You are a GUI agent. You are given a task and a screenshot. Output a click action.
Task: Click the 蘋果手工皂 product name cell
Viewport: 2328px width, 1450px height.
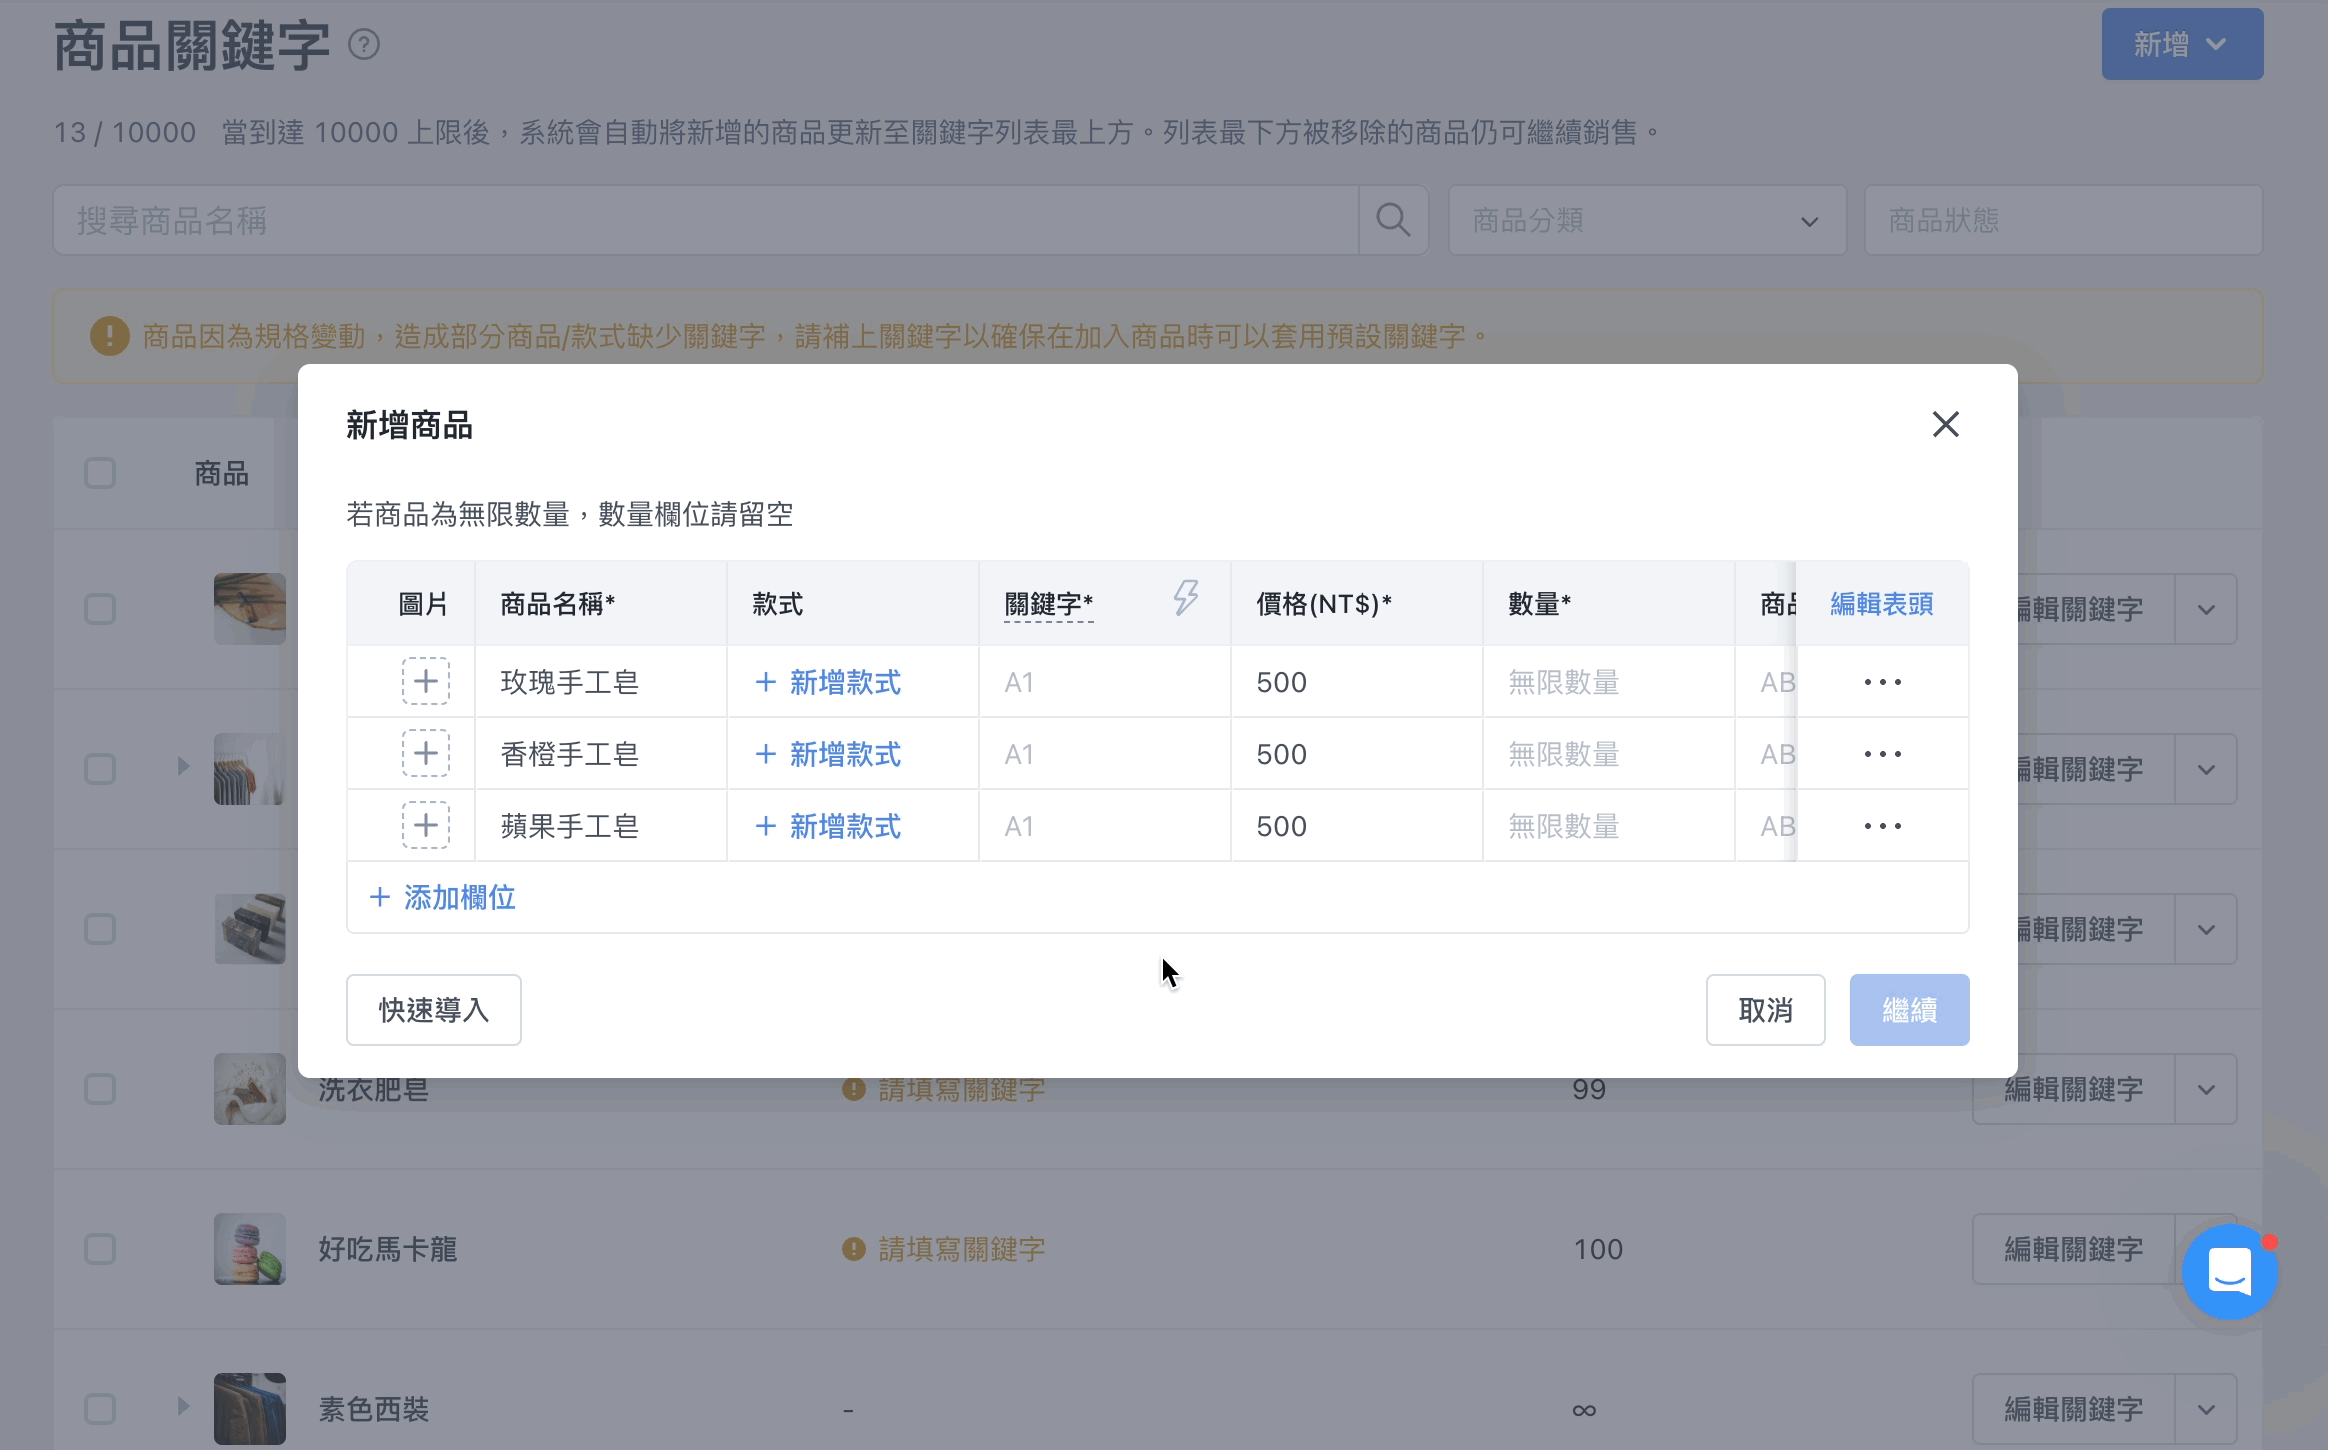600,826
